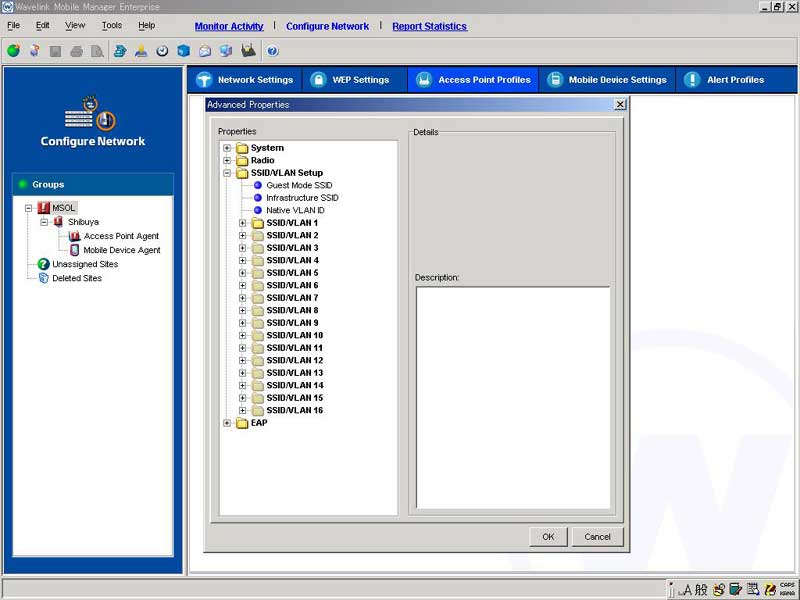Click the Cancel button
This screenshot has width=800, height=600.
tap(597, 537)
